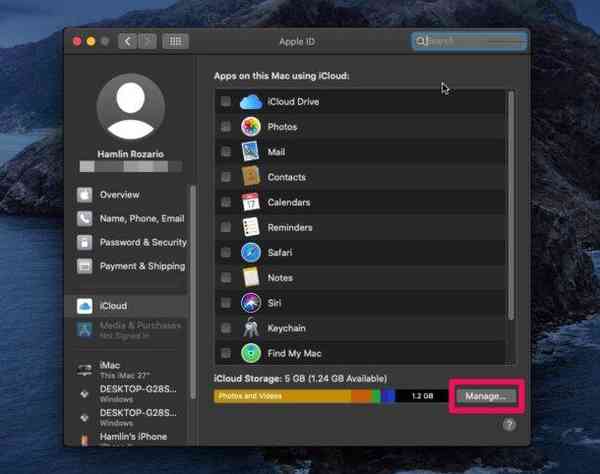This screenshot has width=600, height=474.
Task: Click the second DESKTOP-G28S Windows device icon
Action: tap(85, 418)
